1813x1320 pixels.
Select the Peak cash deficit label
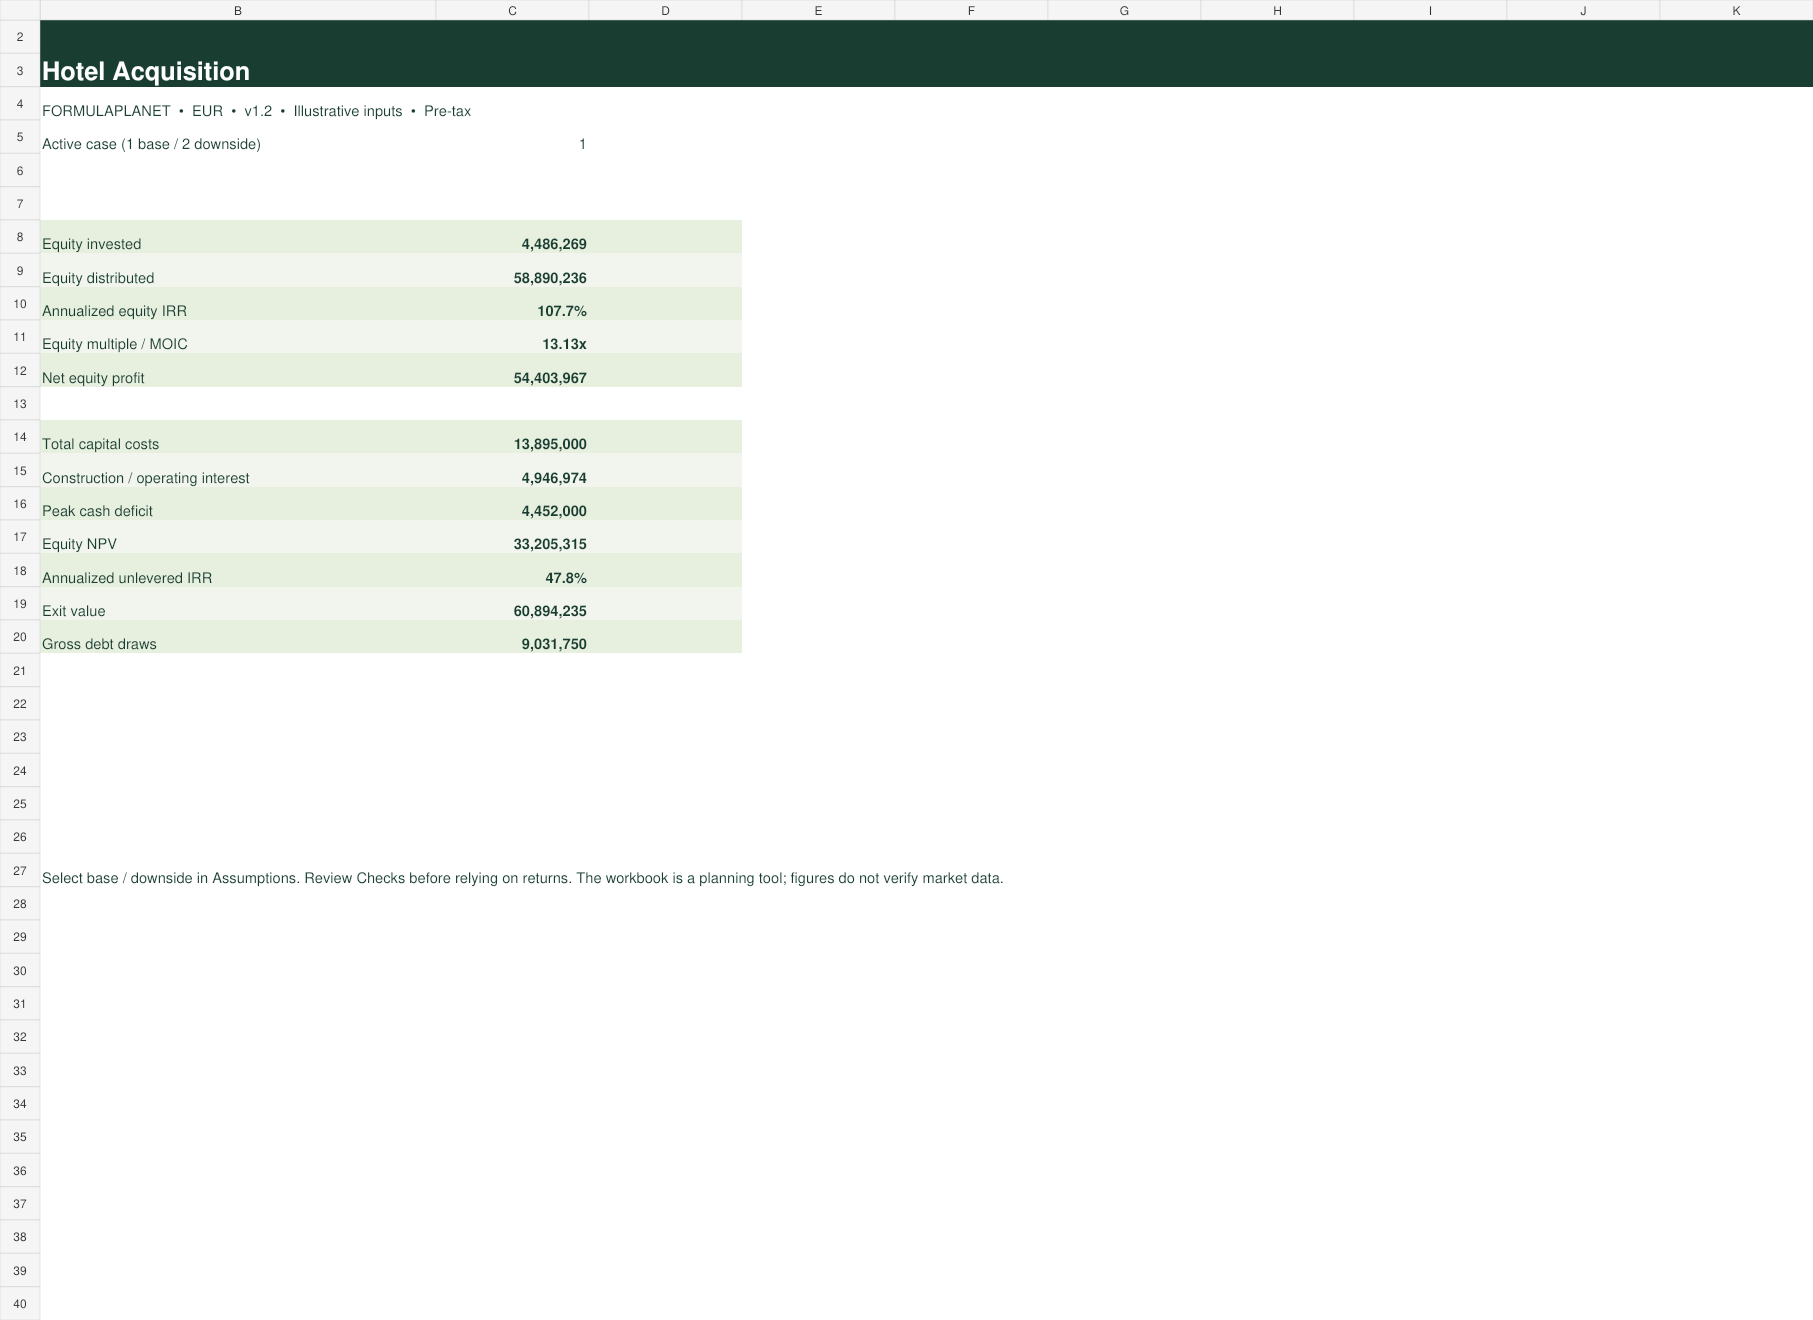tap(97, 511)
